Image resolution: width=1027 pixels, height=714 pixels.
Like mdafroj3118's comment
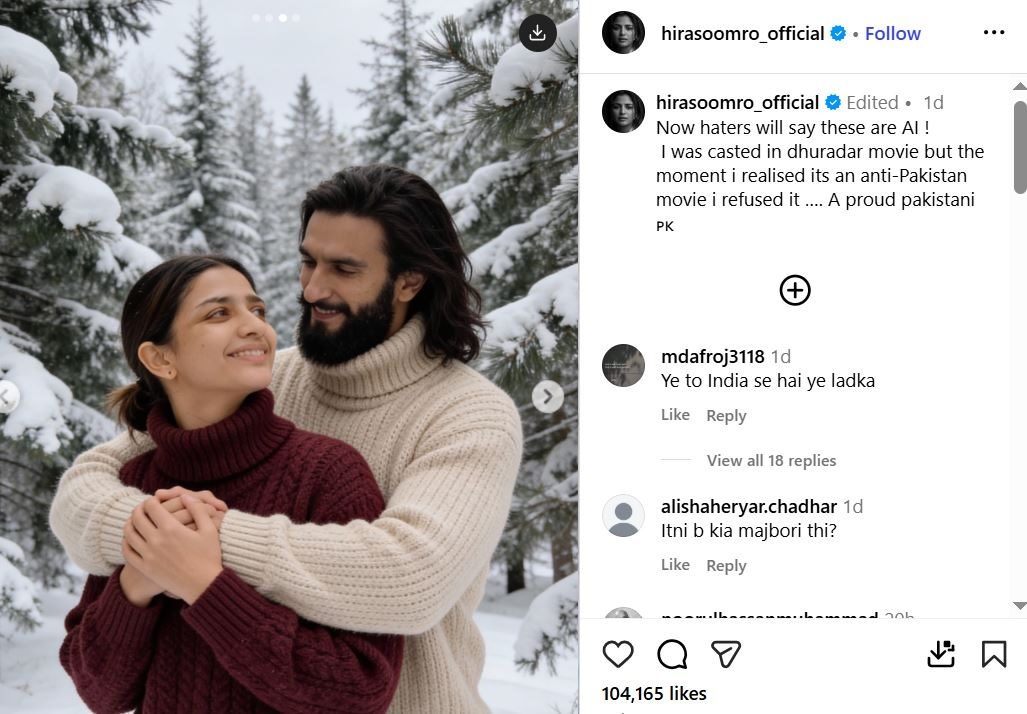click(x=675, y=415)
